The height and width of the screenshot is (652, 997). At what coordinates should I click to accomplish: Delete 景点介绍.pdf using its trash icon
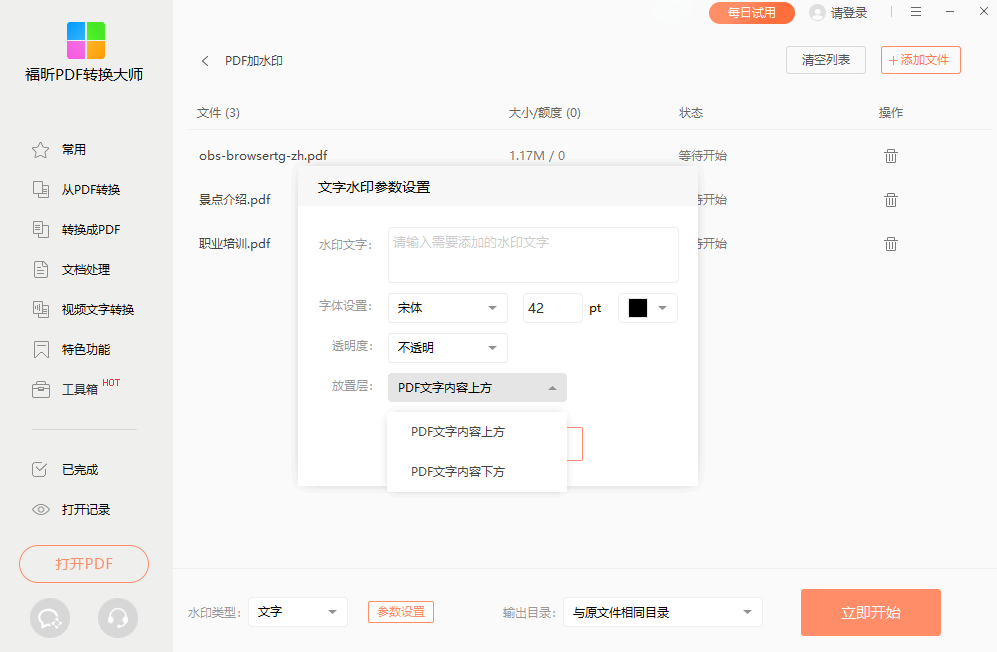tap(890, 200)
